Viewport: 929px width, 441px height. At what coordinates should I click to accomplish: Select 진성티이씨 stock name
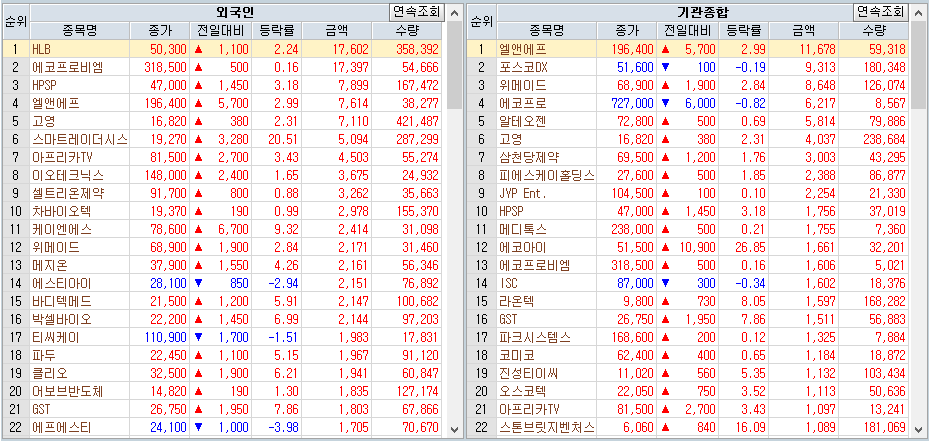click(529, 374)
